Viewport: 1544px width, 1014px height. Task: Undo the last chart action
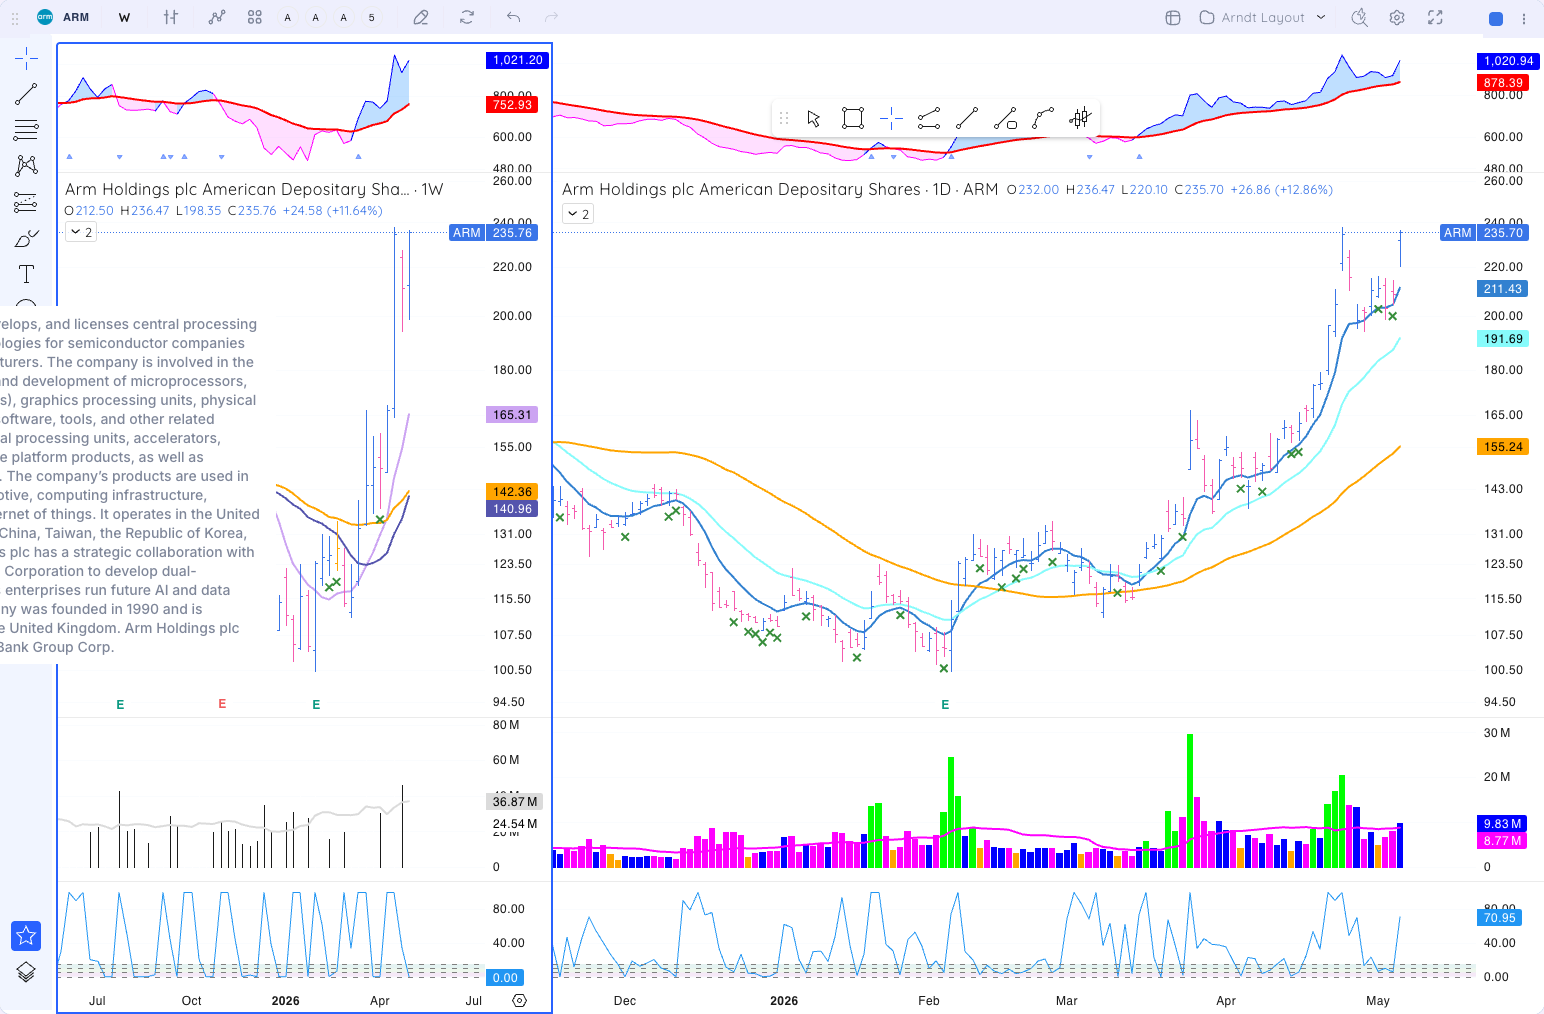[513, 17]
